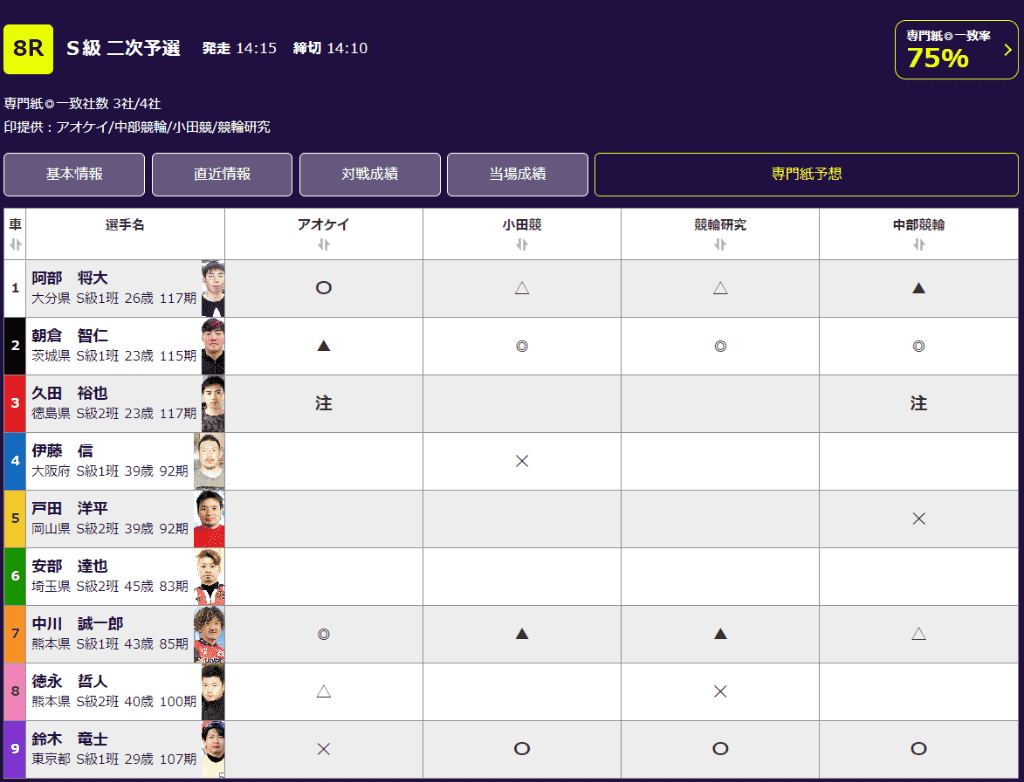1024x782 pixels.
Task: Click rider name 鈴木 竜士
Action: coord(69,739)
